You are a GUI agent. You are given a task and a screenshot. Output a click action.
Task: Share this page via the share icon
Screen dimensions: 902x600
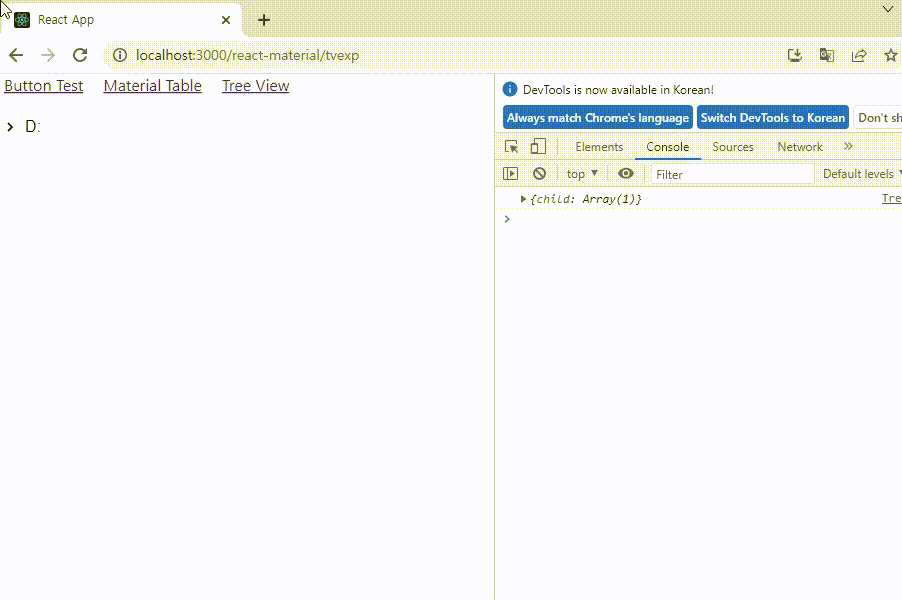coord(859,55)
